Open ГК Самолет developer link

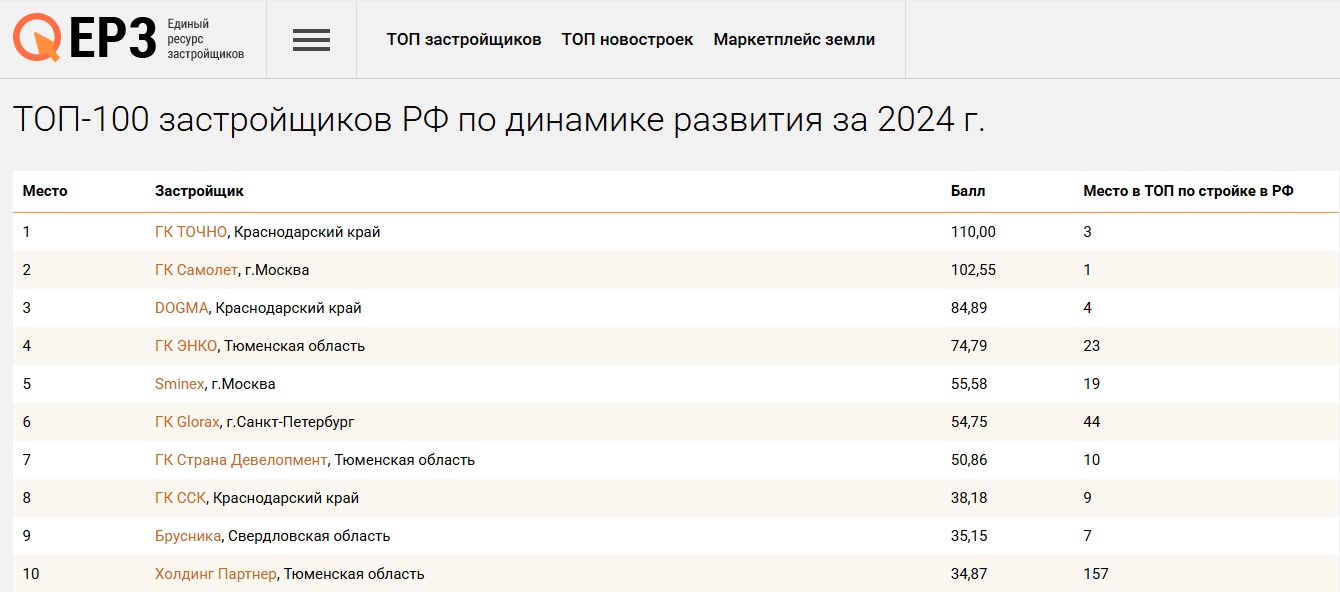(196, 270)
